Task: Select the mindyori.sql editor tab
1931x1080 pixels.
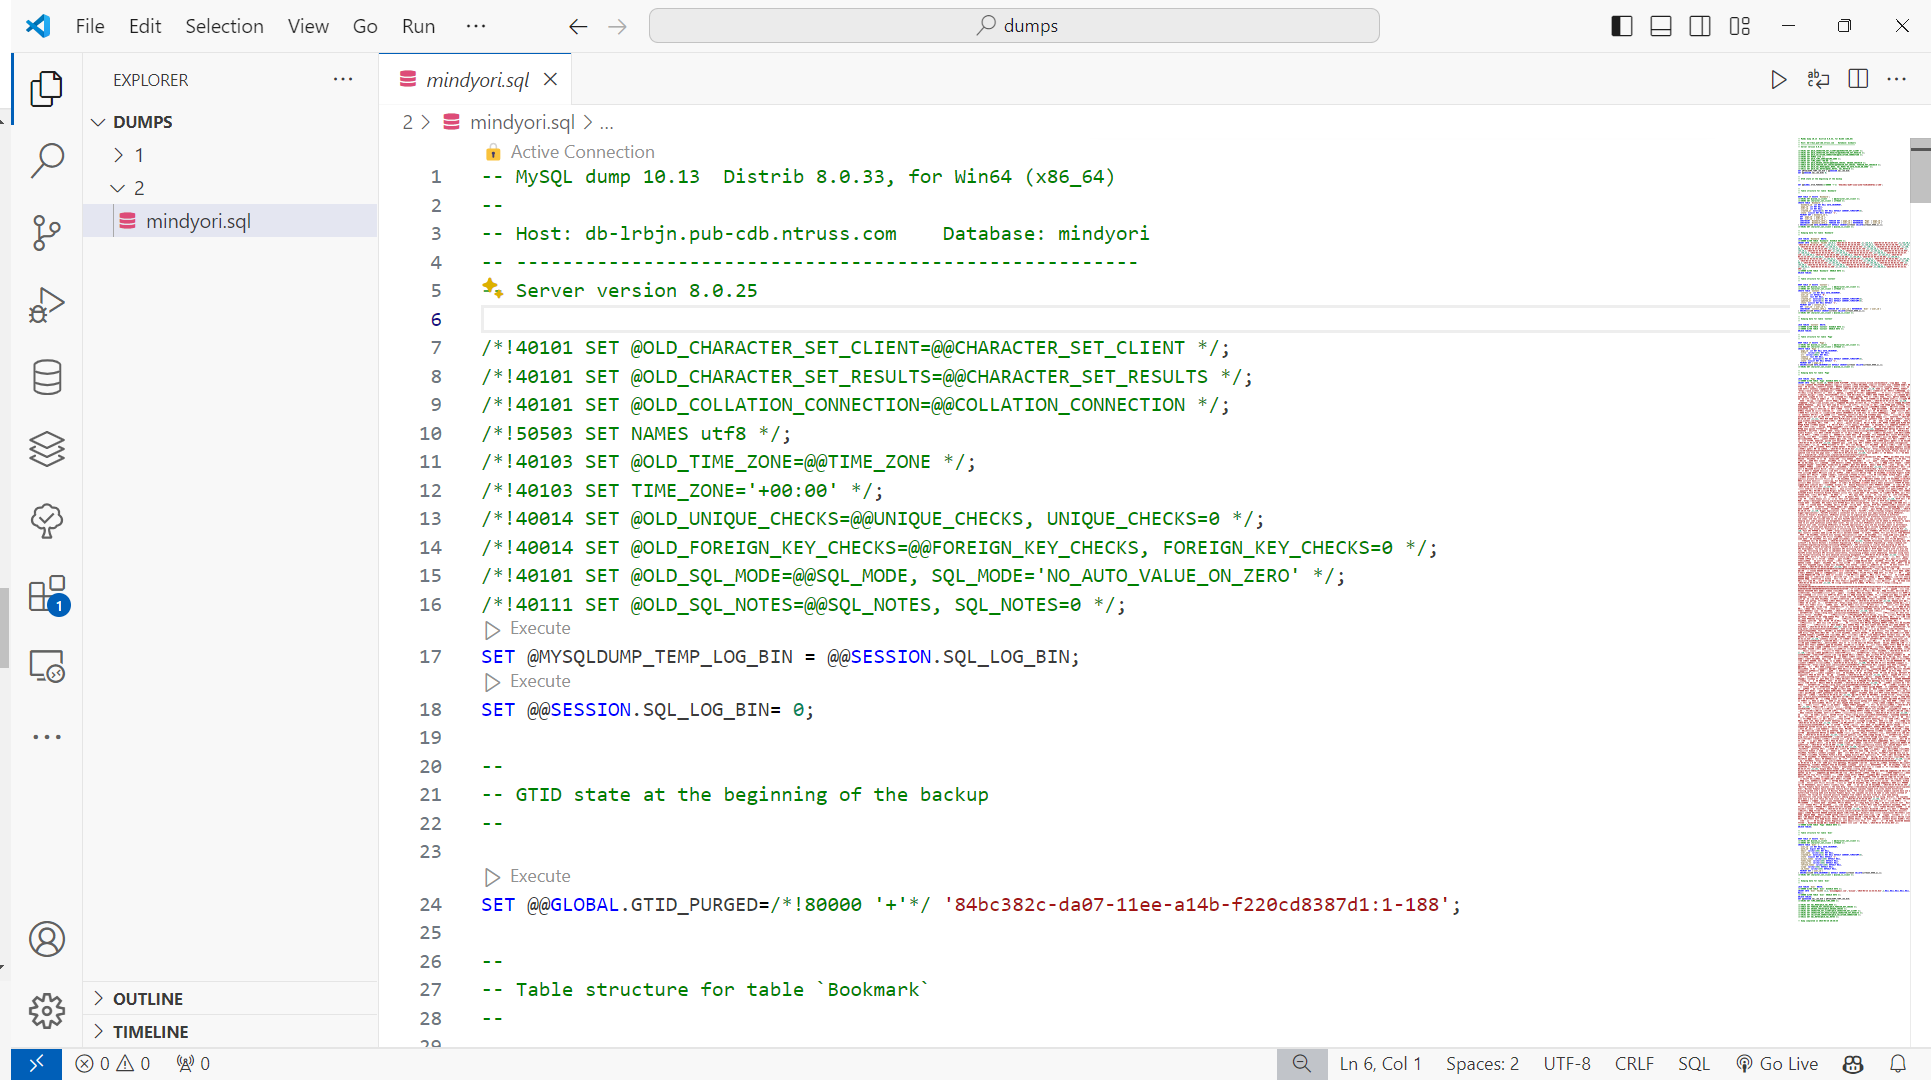Action: pos(477,80)
